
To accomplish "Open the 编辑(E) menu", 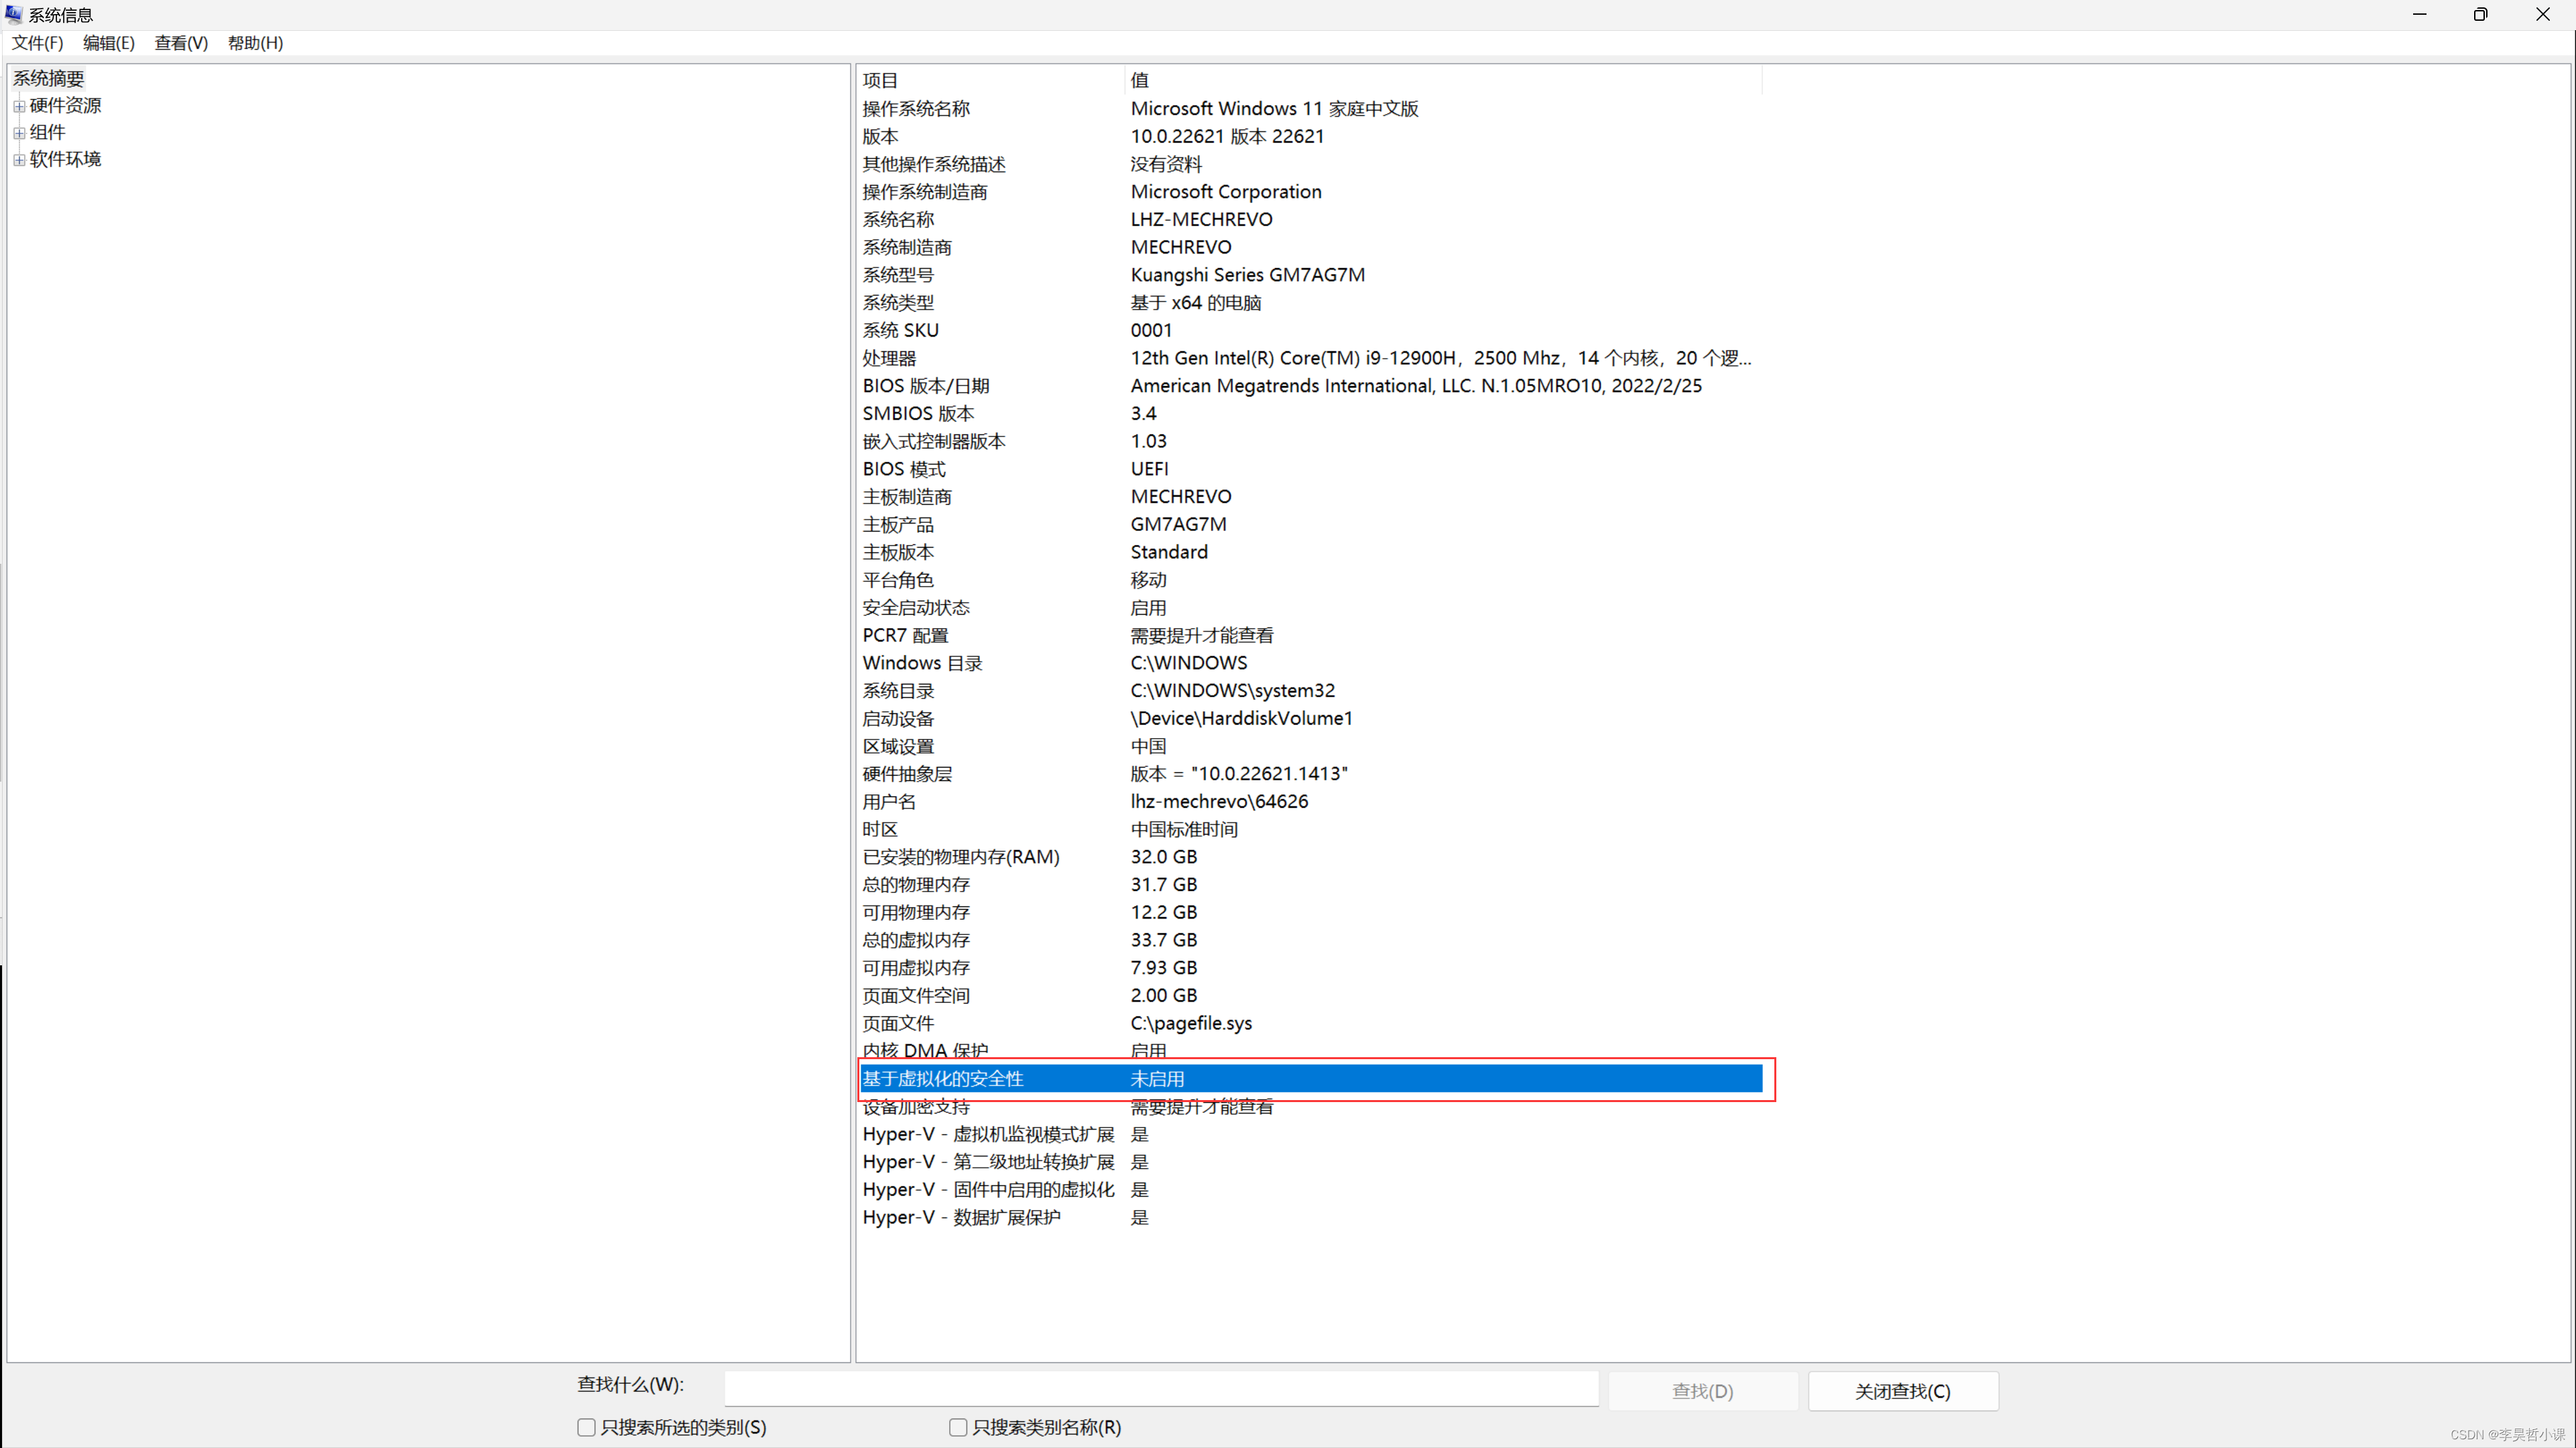I will click(x=108, y=43).
